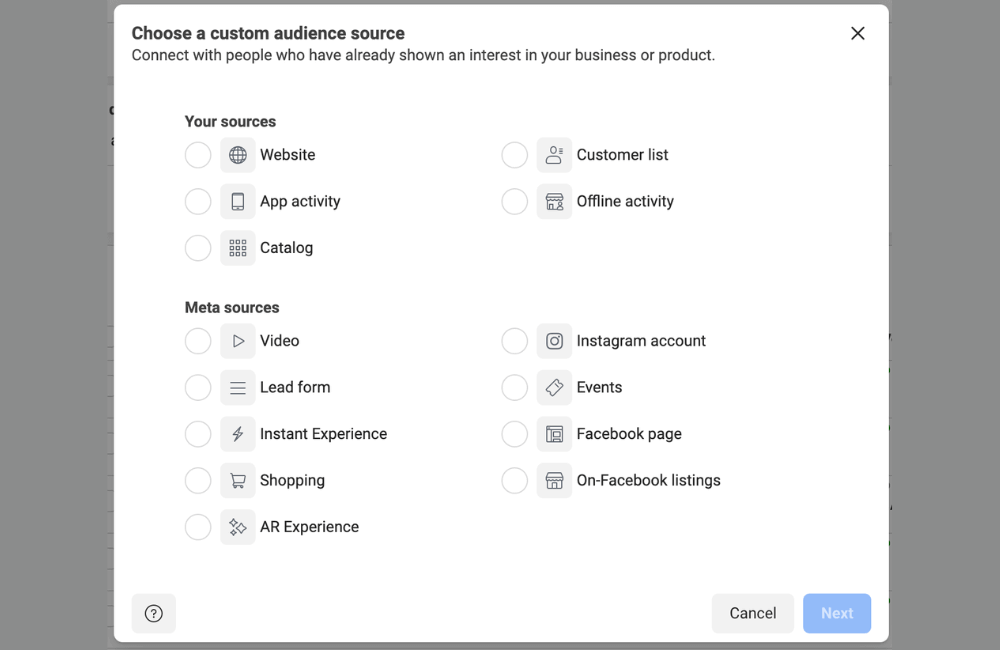
Task: Click the AR Experience icon
Action: click(237, 527)
